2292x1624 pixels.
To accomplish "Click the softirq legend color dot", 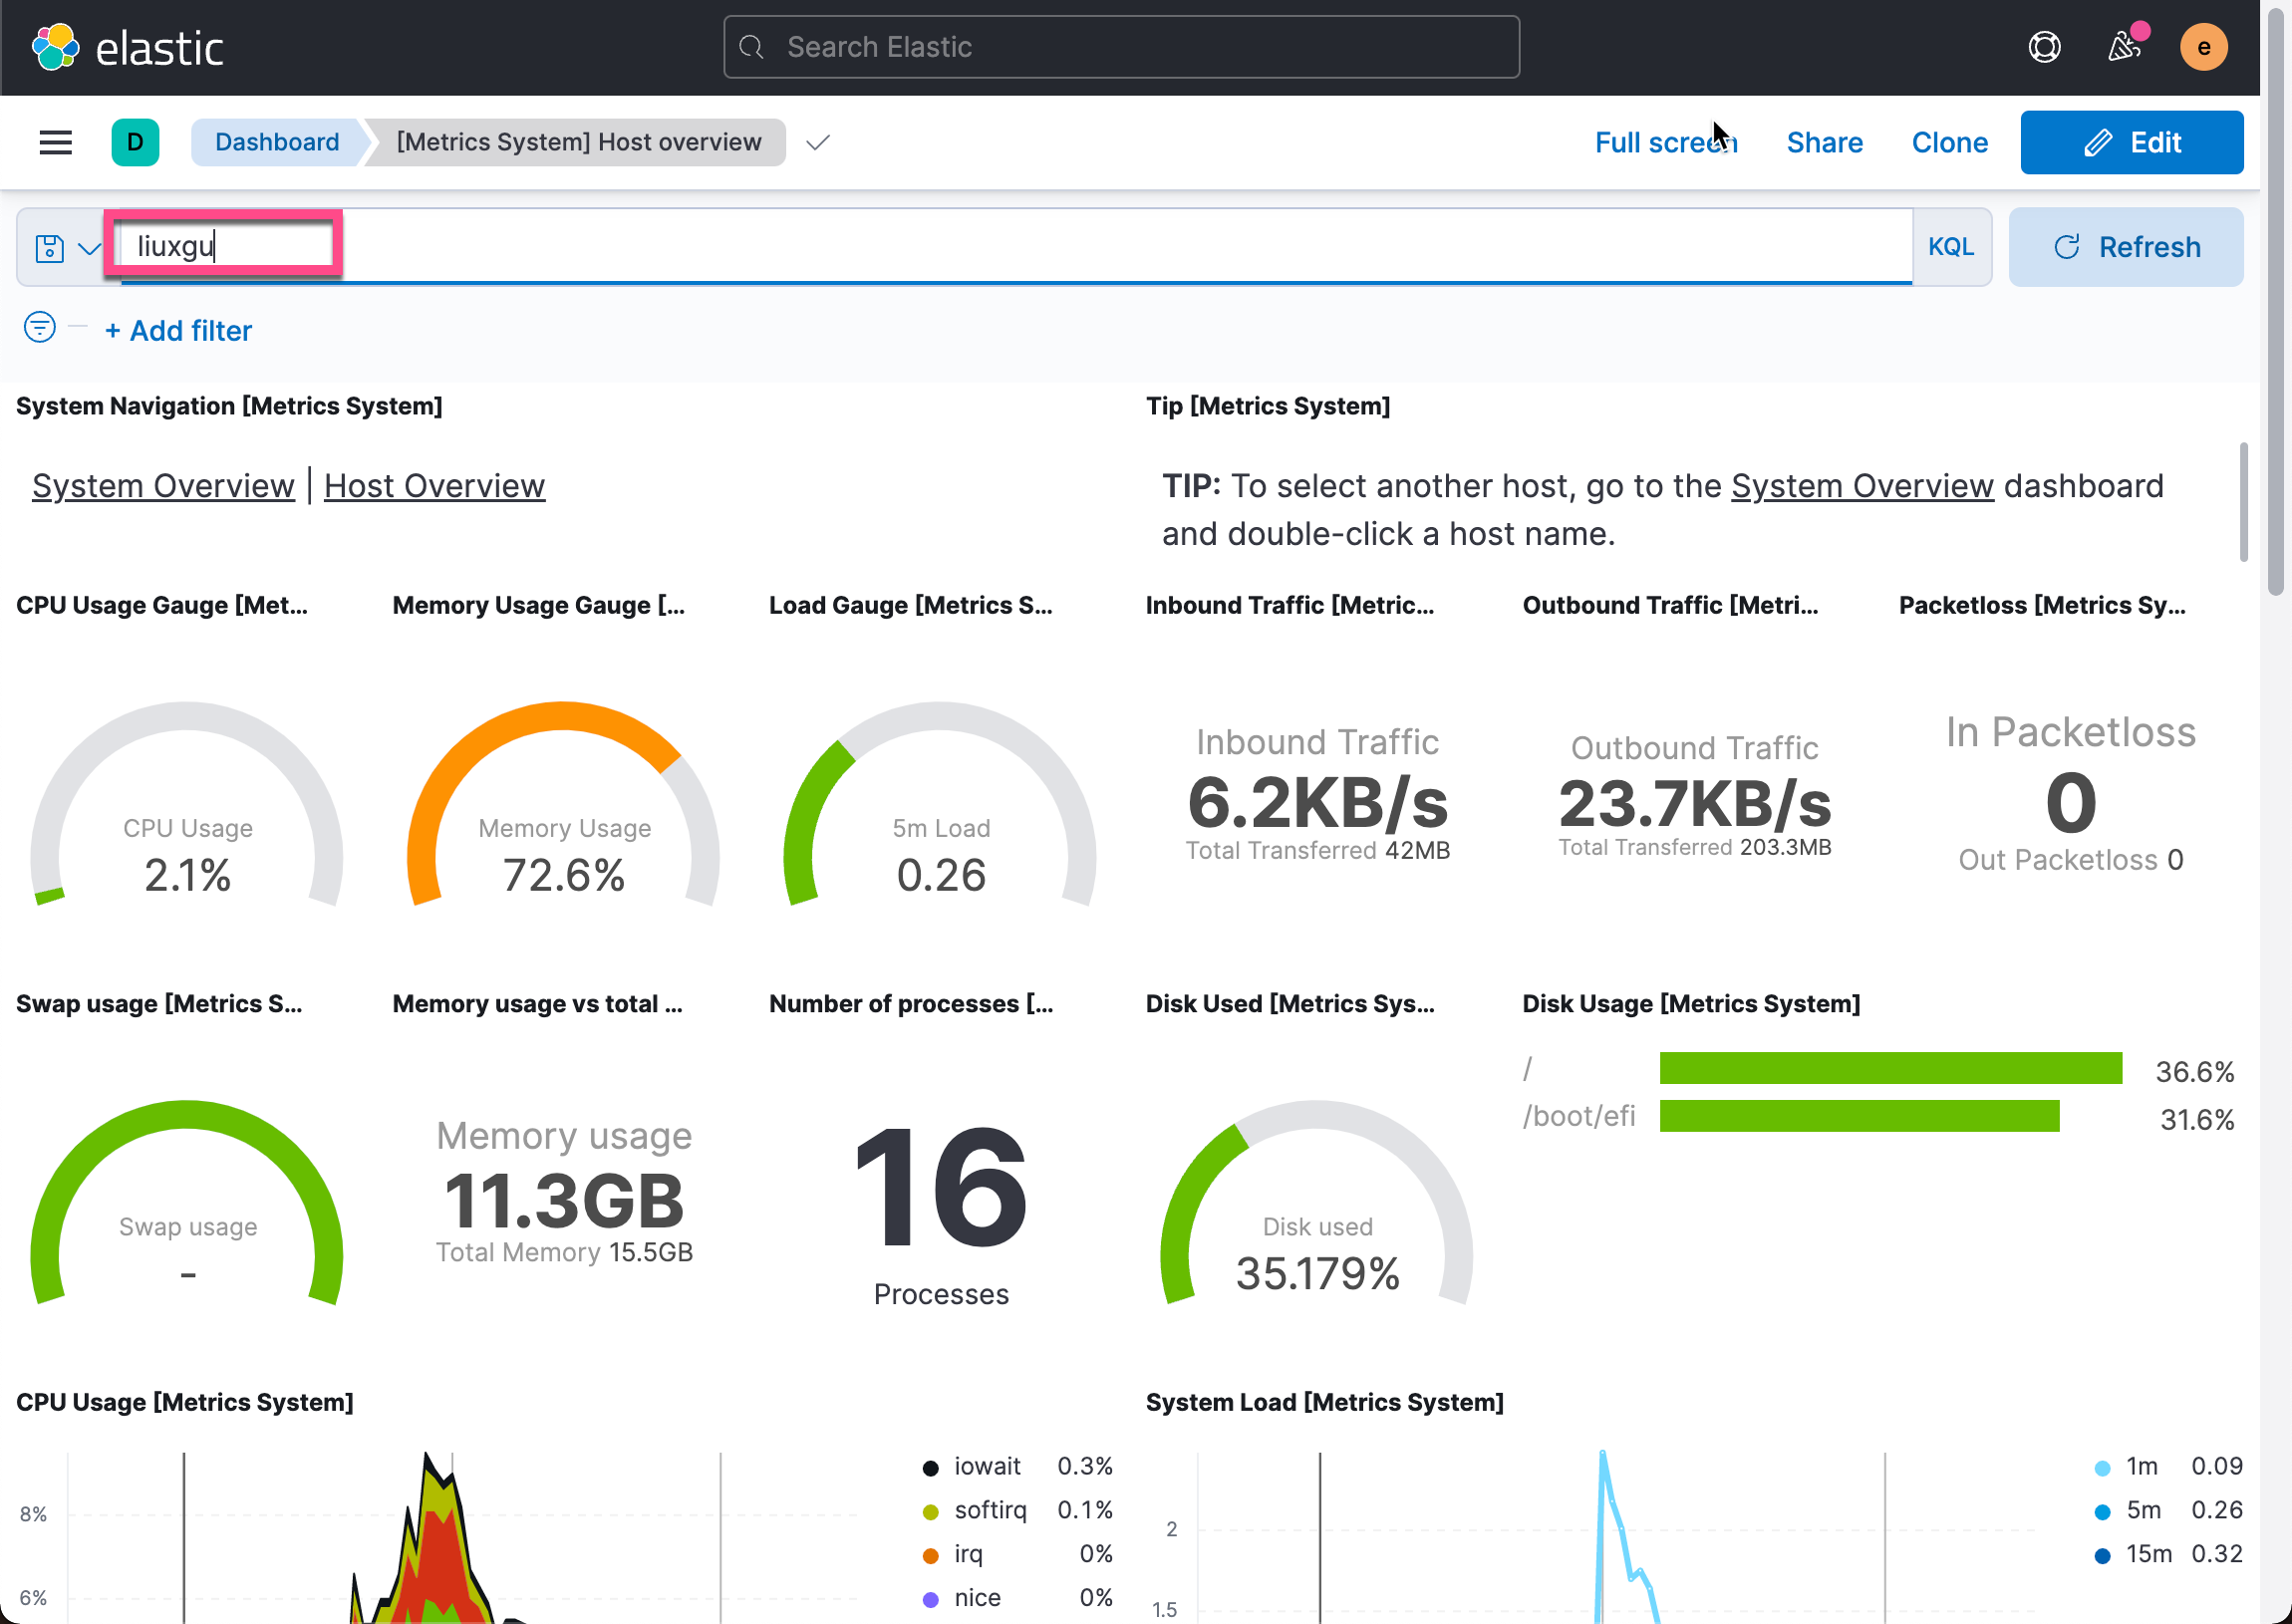I will tap(930, 1511).
